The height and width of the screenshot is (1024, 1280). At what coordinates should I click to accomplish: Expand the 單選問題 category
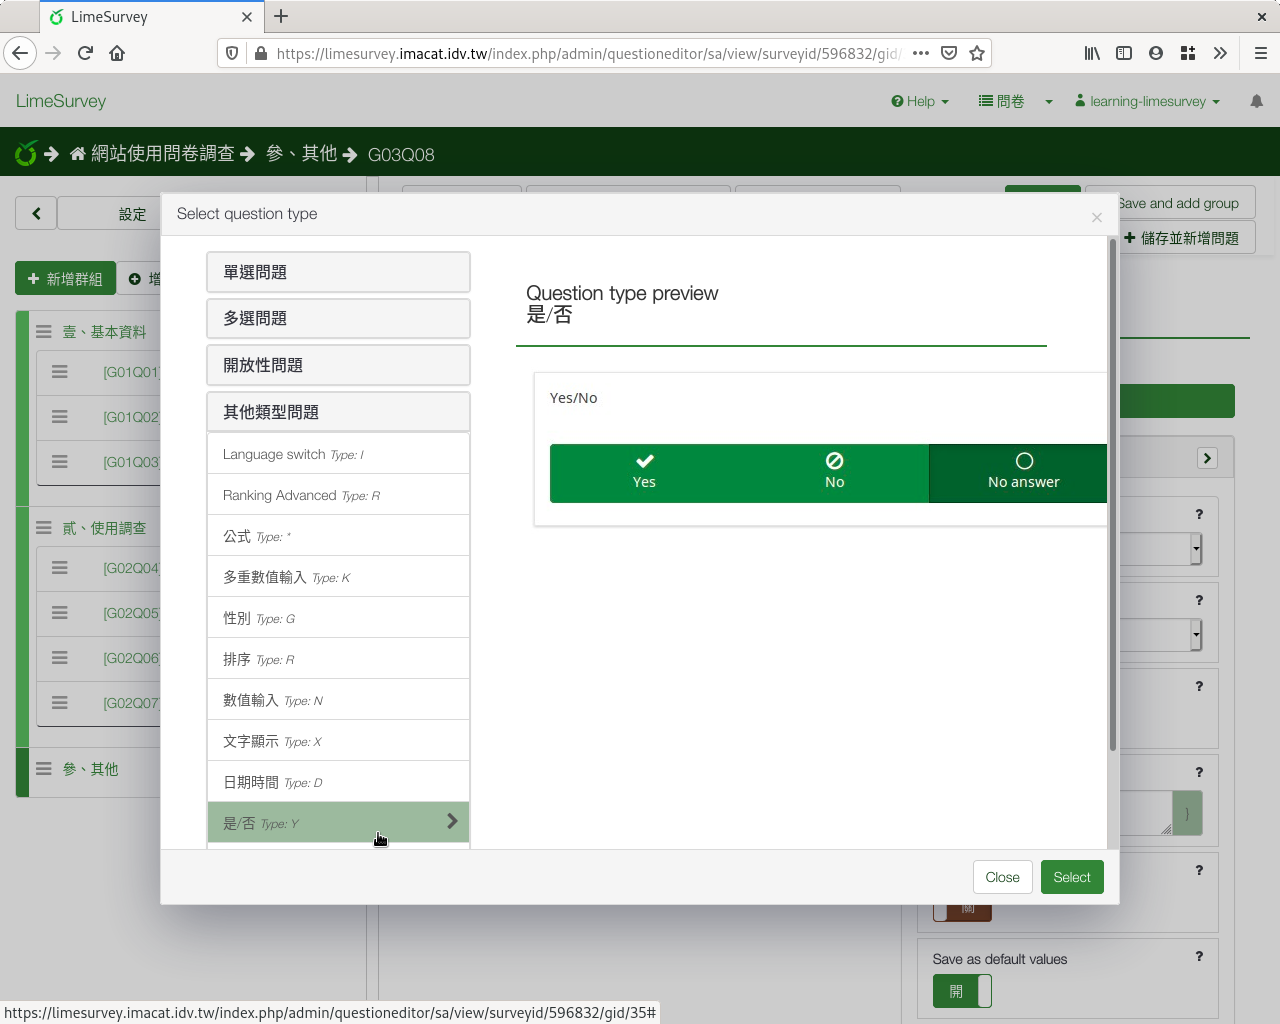pos(338,272)
